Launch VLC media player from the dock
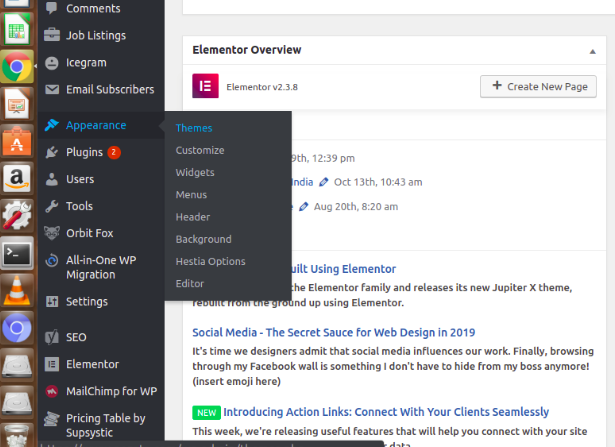The image size is (615, 447). 16,291
